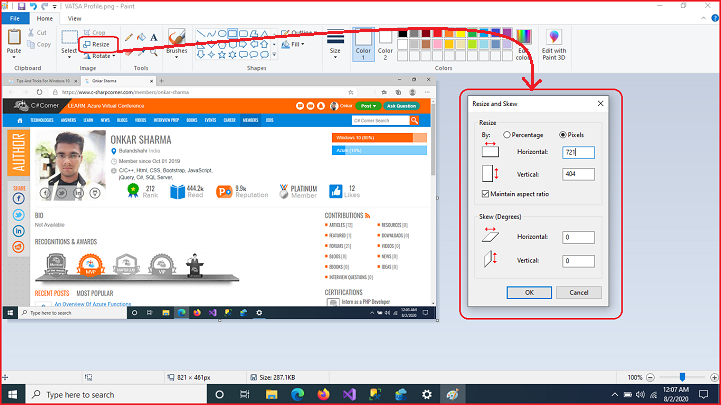Select the Line shape

tap(200, 34)
